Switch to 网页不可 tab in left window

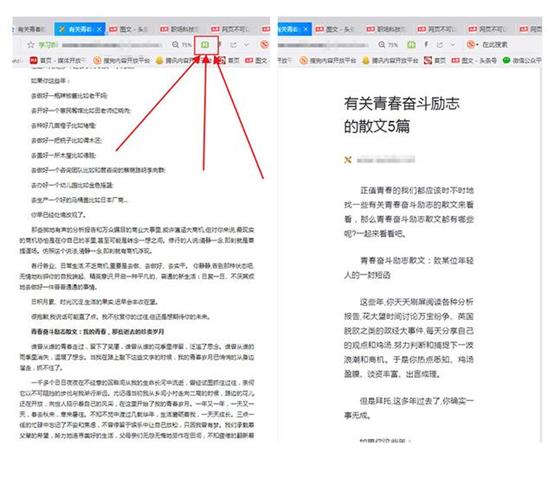[x=230, y=29]
